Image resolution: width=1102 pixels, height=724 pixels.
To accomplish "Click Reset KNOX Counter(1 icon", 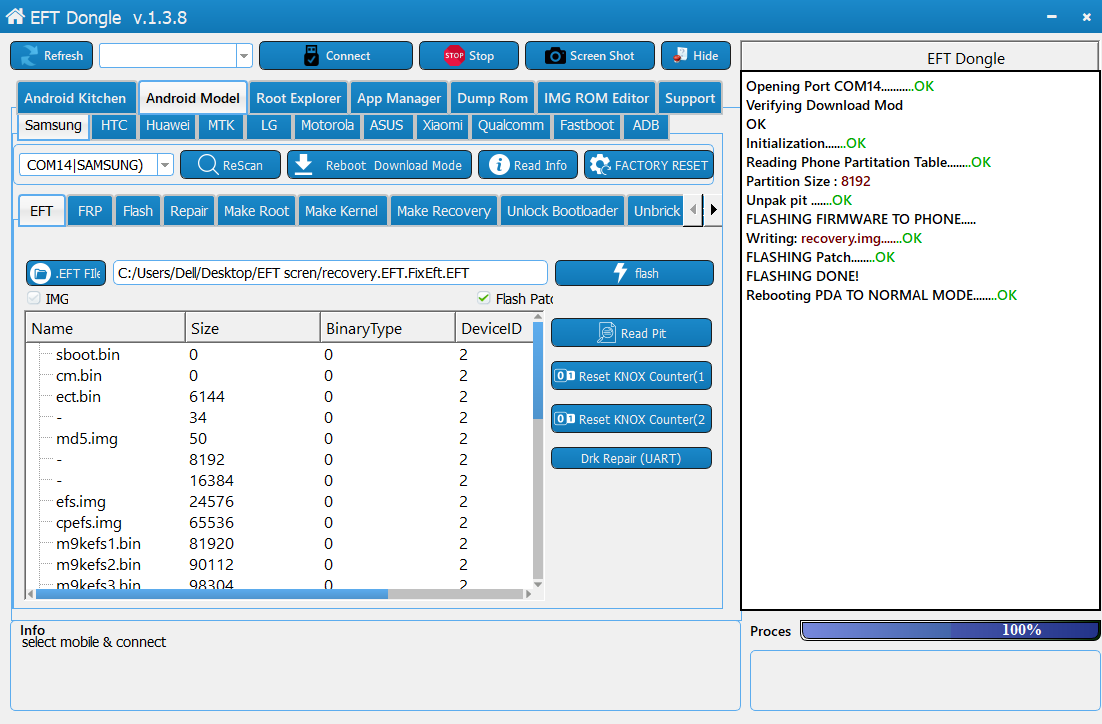I will tap(565, 376).
